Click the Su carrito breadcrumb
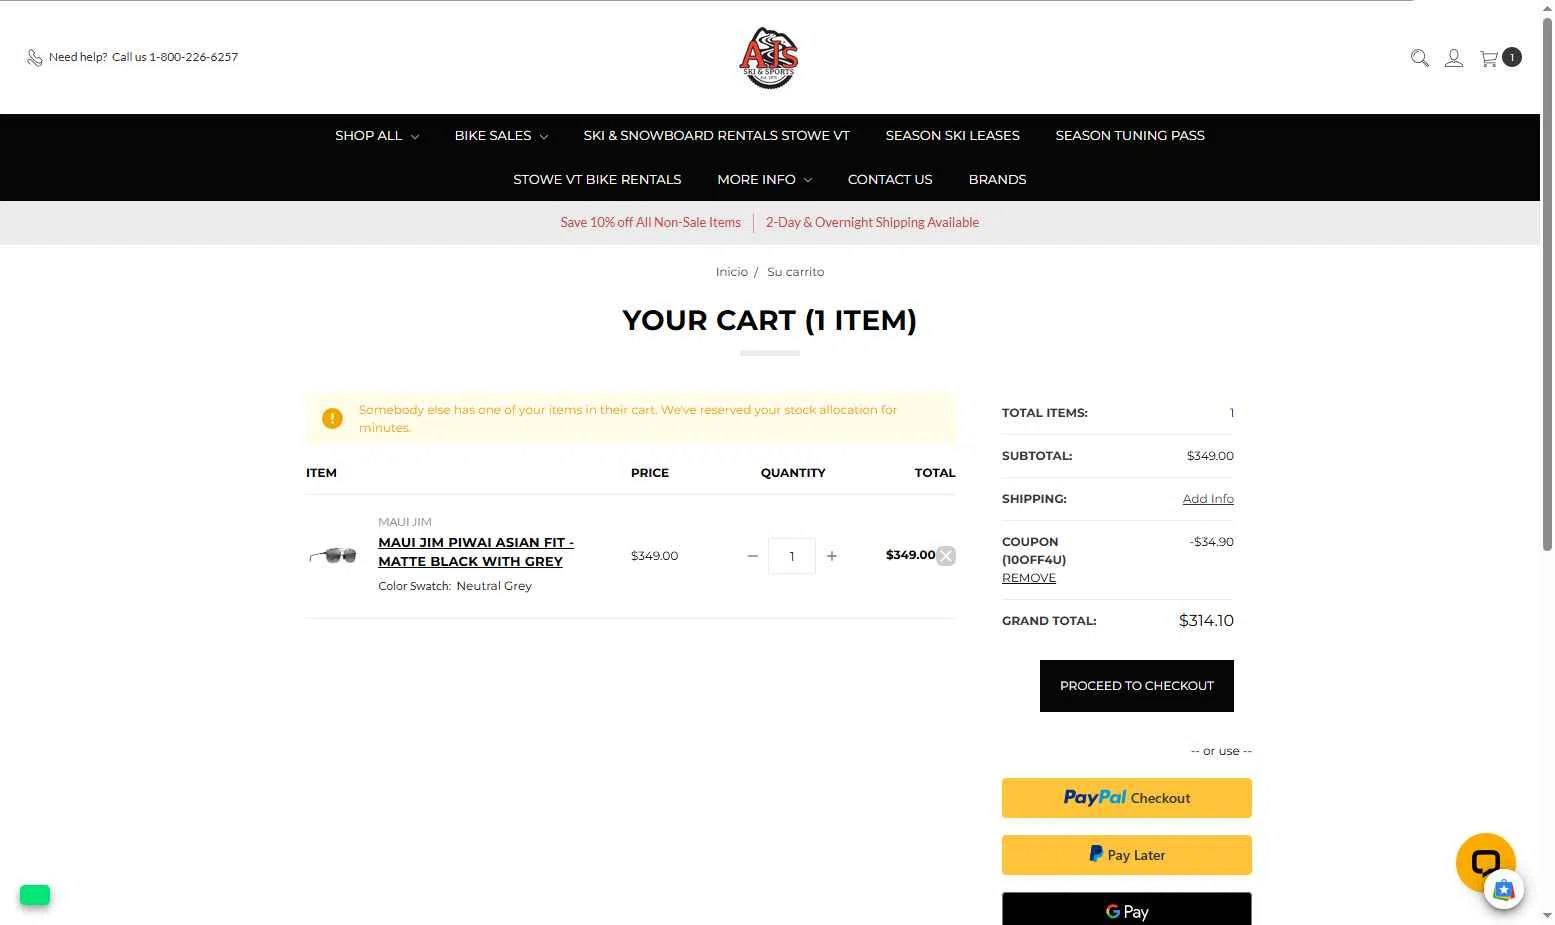 (796, 272)
